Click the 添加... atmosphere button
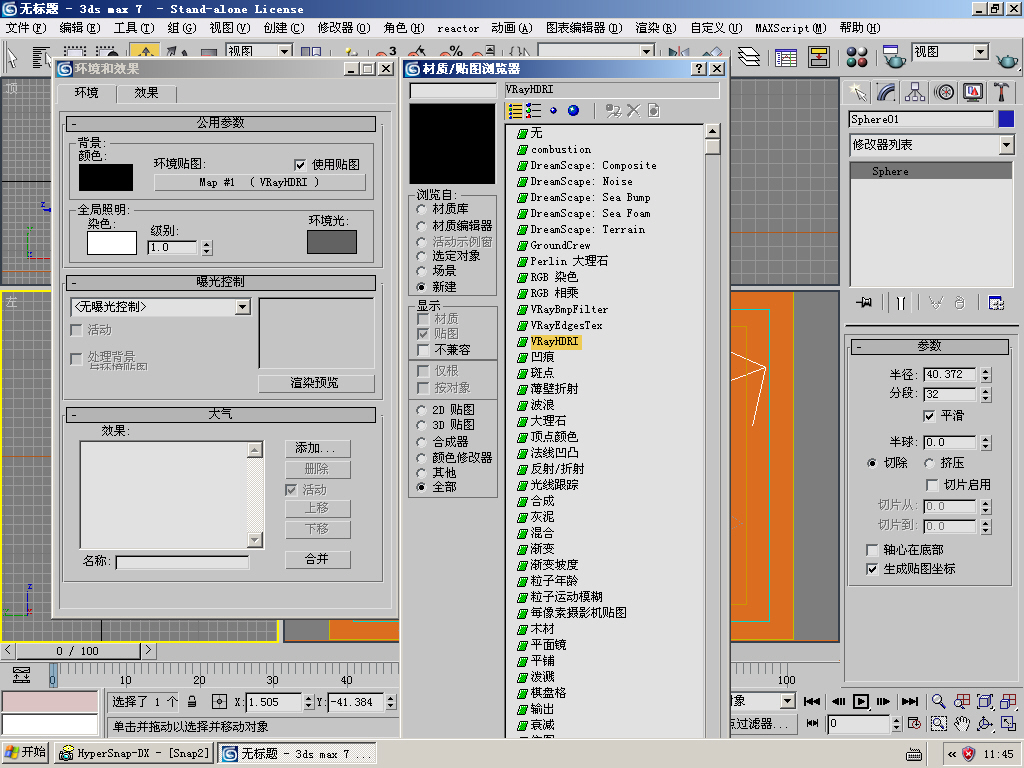The width and height of the screenshot is (1024, 768). (x=317, y=449)
